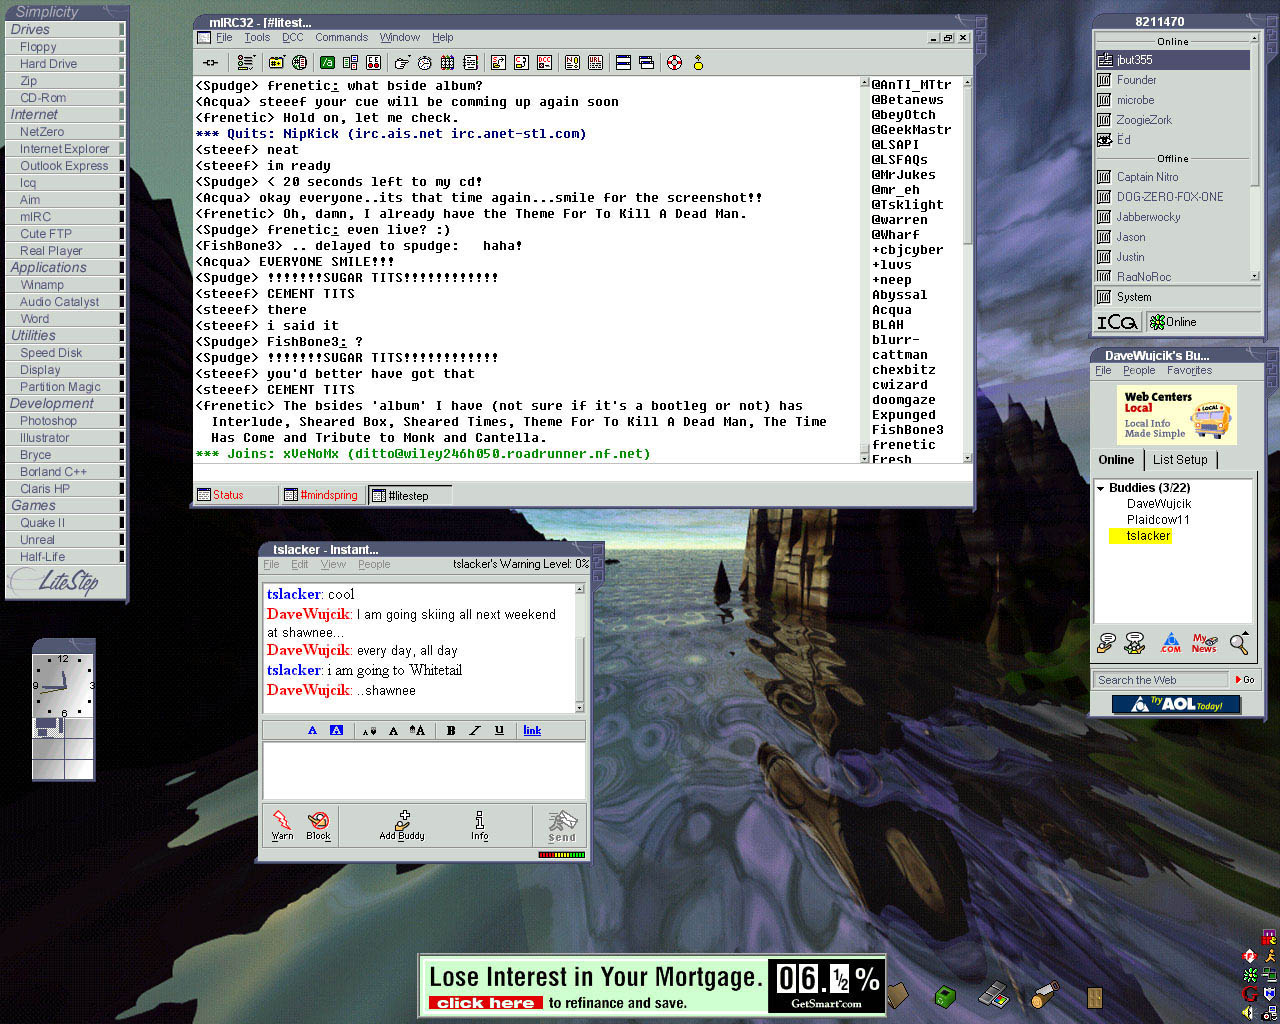The height and width of the screenshot is (1024, 1280).
Task: Open the ICQ Online status selector
Action: 1203,322
